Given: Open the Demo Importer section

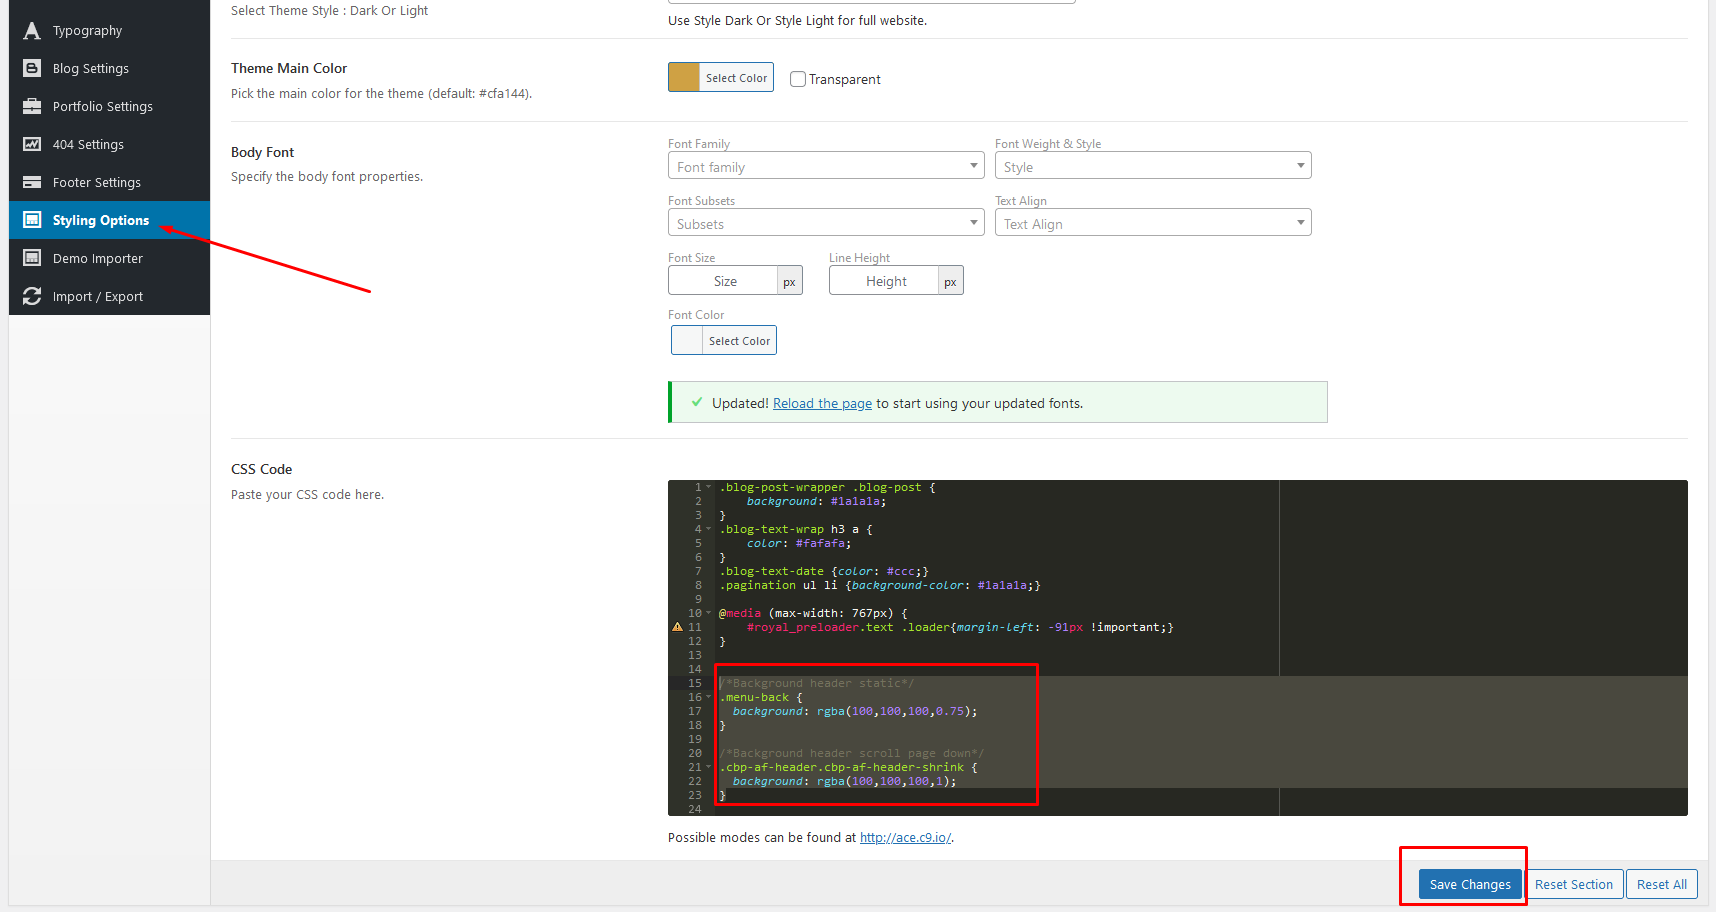Looking at the screenshot, I should (109, 258).
